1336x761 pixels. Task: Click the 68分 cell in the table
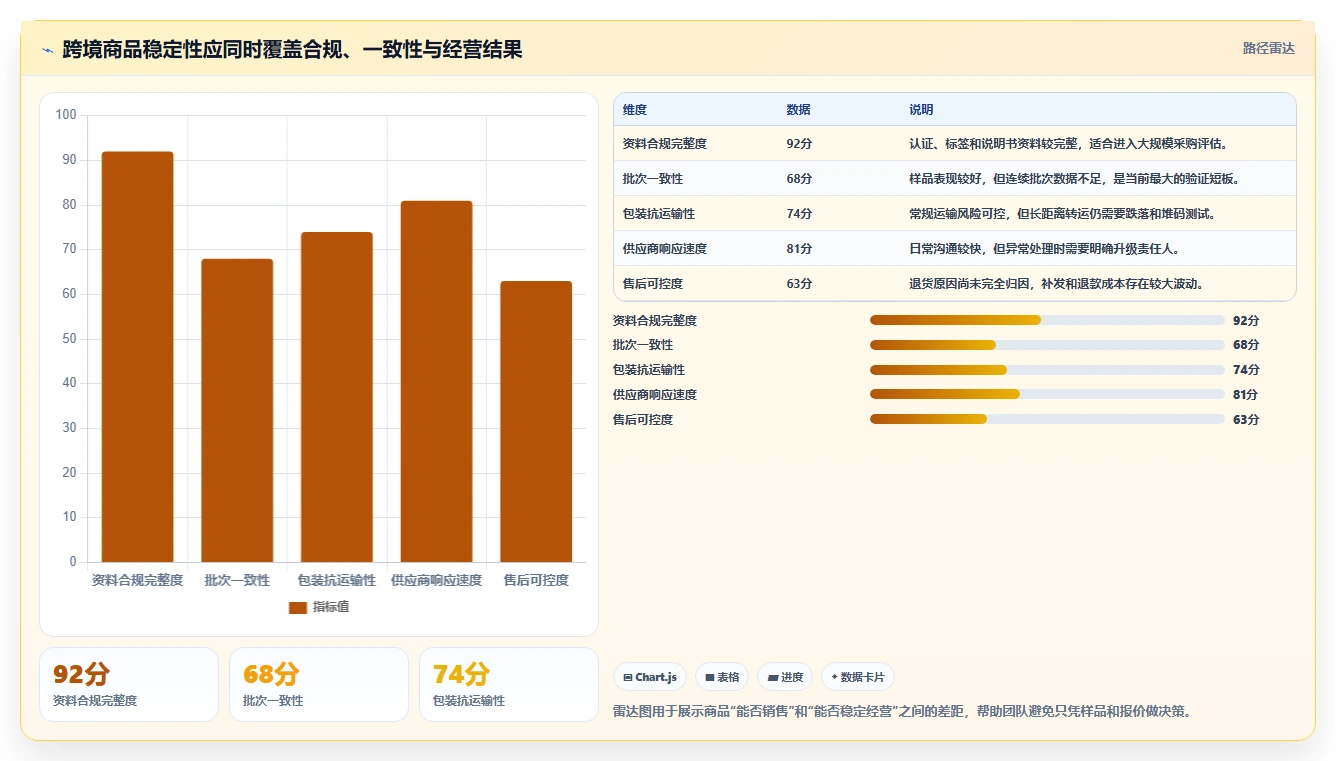tap(799, 179)
